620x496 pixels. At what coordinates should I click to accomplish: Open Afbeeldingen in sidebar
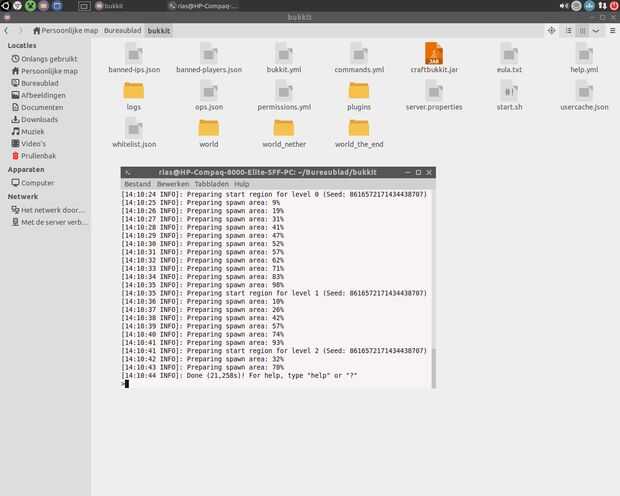[39, 95]
